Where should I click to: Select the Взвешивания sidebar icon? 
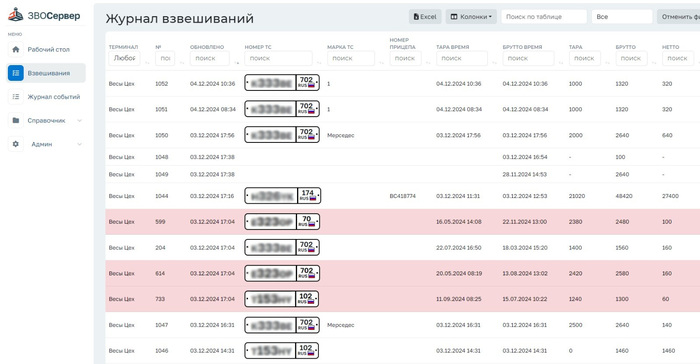pyautogui.click(x=16, y=73)
